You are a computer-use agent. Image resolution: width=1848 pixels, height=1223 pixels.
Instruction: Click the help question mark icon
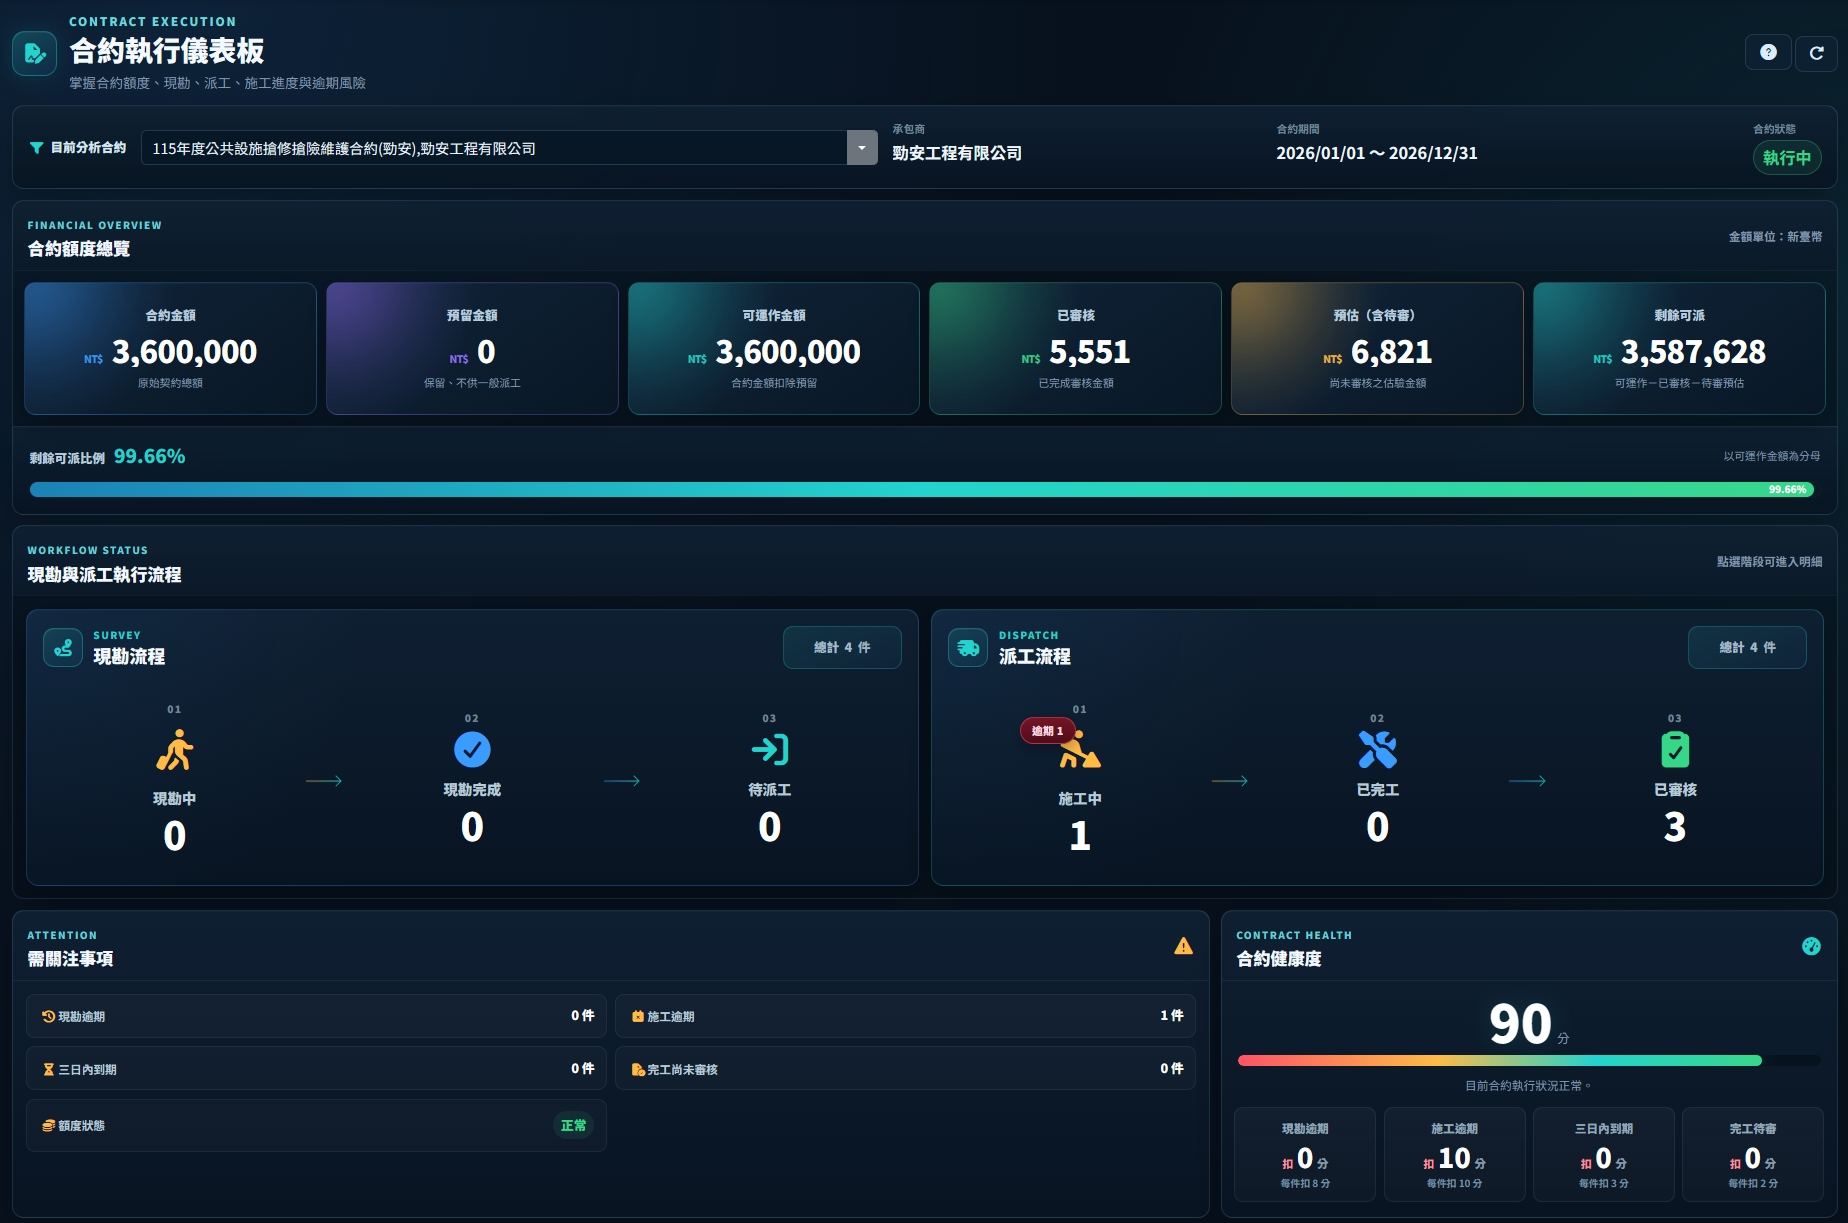[1768, 52]
